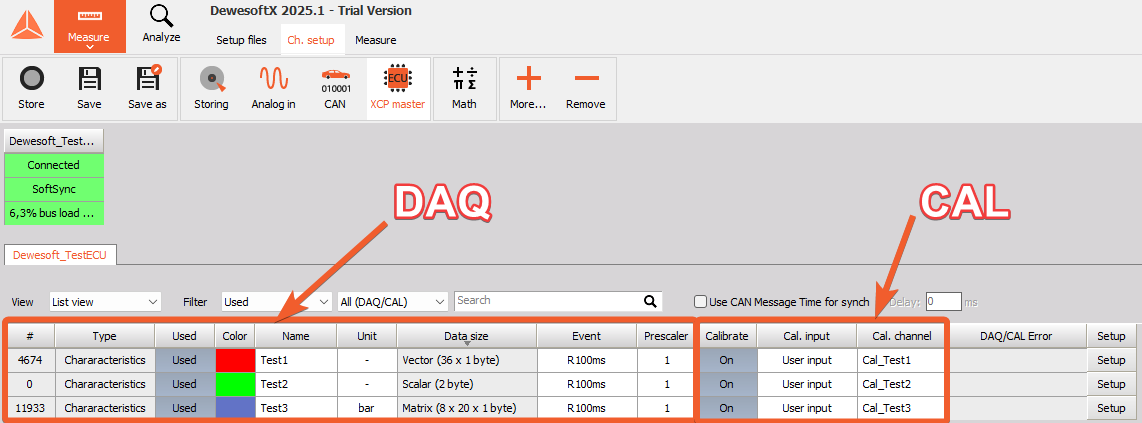1142x423 pixels.
Task: Select the Test3 name cell
Action: [296, 408]
